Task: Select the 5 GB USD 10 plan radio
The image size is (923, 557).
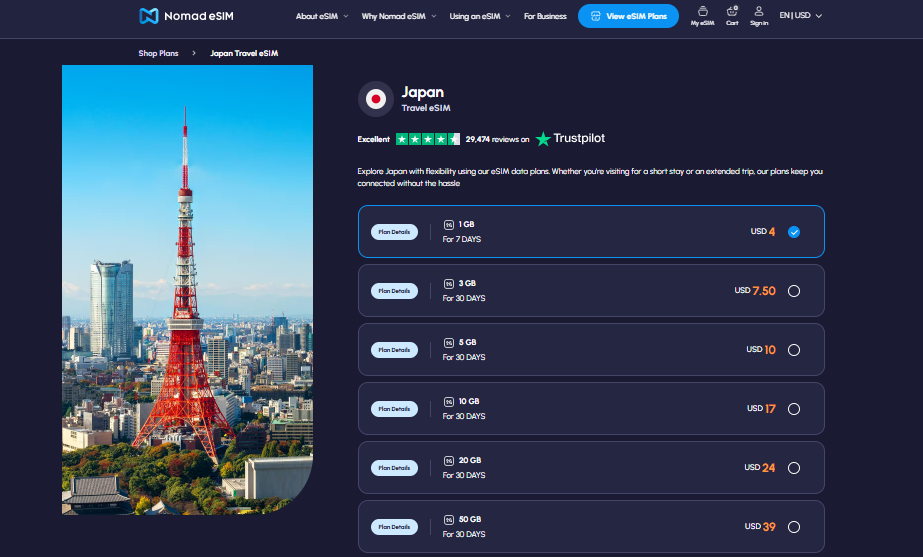Action: 793,350
